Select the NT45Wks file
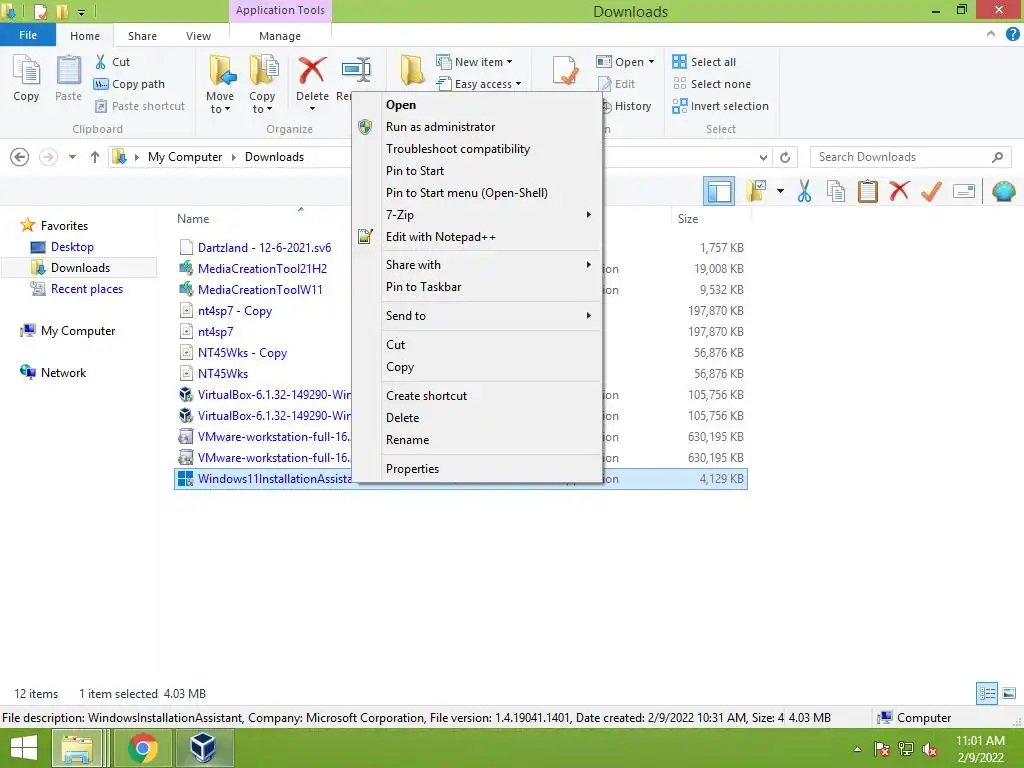The height and width of the screenshot is (768, 1024). click(x=223, y=374)
